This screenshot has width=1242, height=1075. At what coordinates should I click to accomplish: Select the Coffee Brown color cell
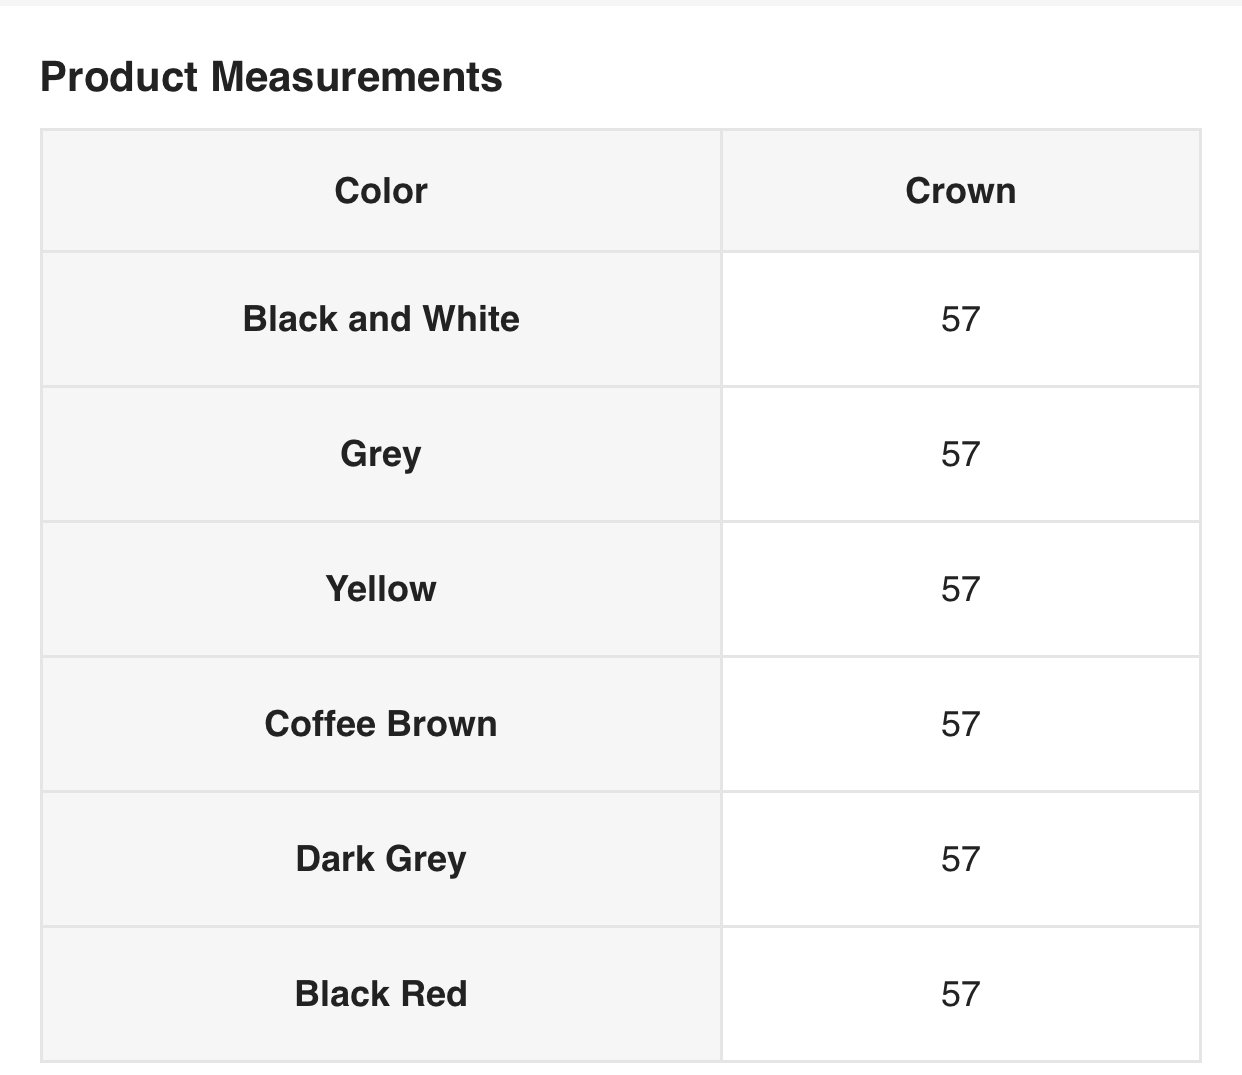pos(381,724)
